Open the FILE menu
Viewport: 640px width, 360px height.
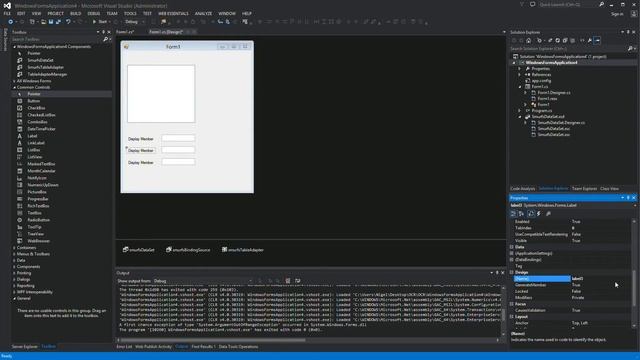(x=7, y=13)
